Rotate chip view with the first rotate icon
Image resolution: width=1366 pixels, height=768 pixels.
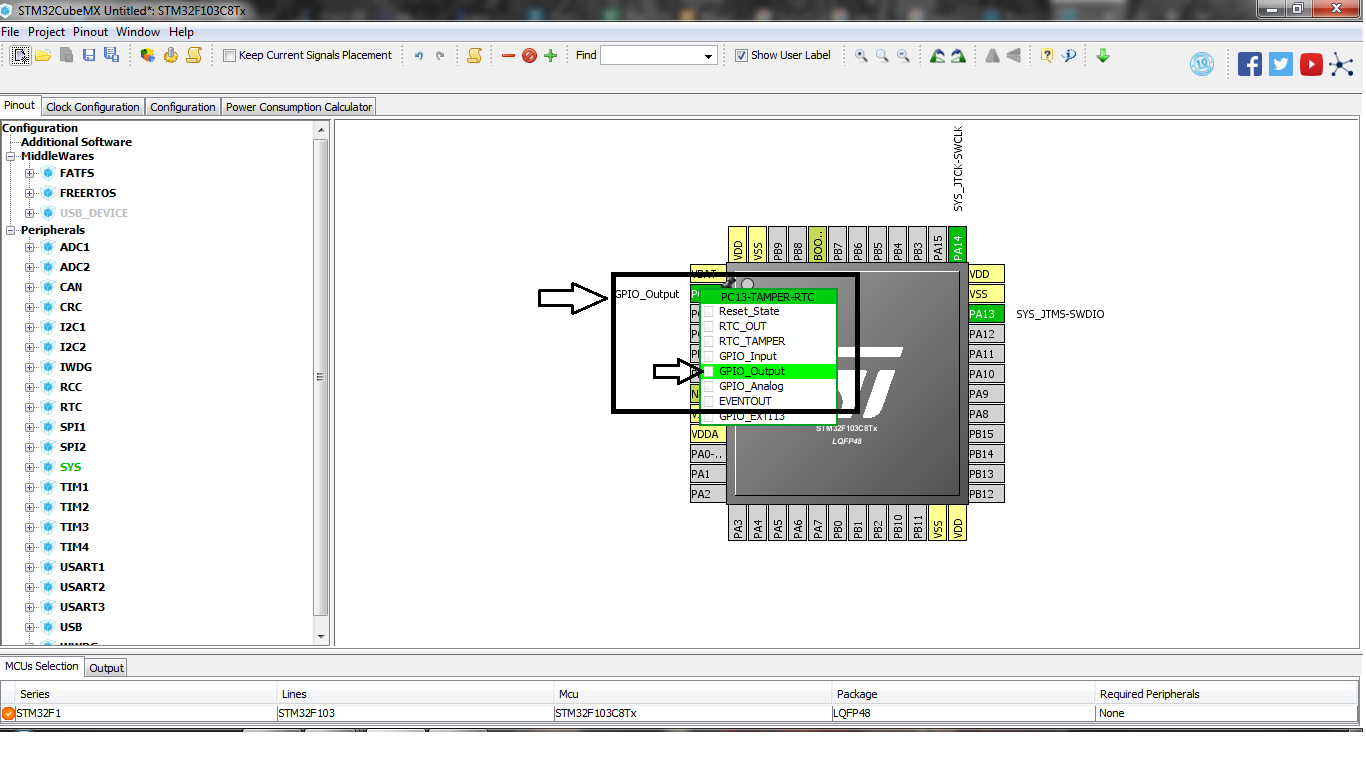937,56
